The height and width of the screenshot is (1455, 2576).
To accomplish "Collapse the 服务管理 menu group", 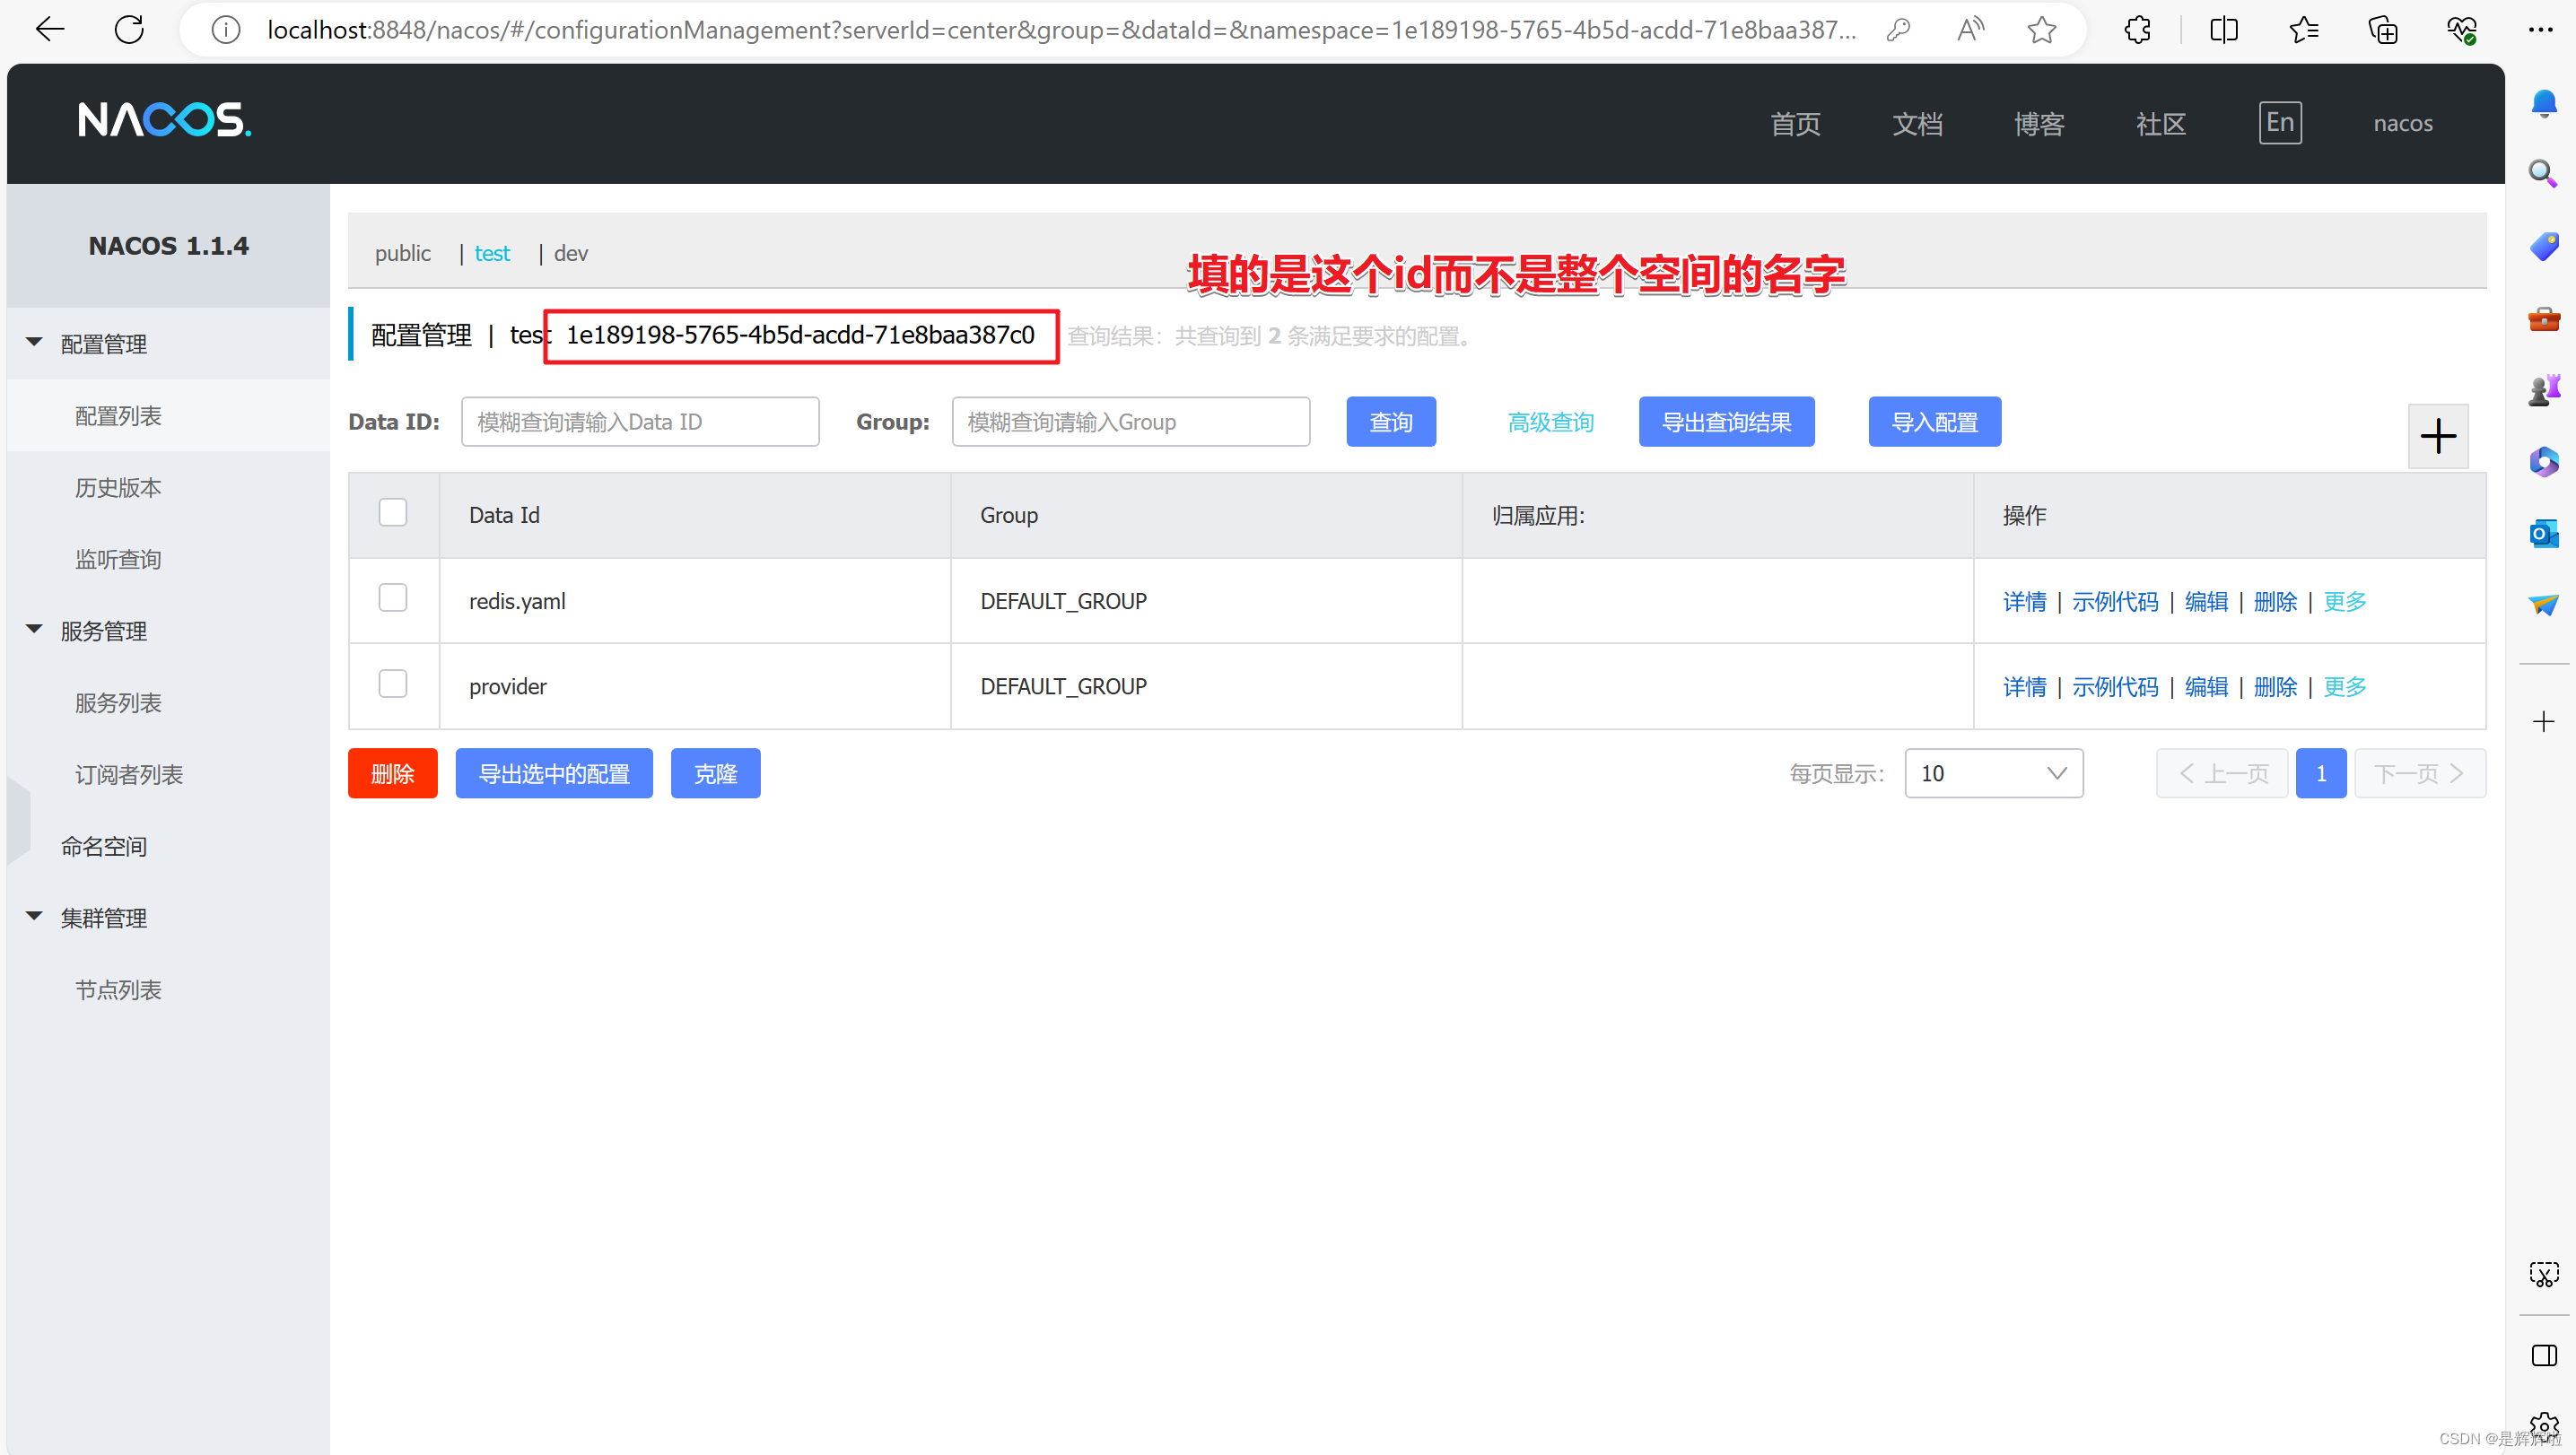I will point(34,630).
